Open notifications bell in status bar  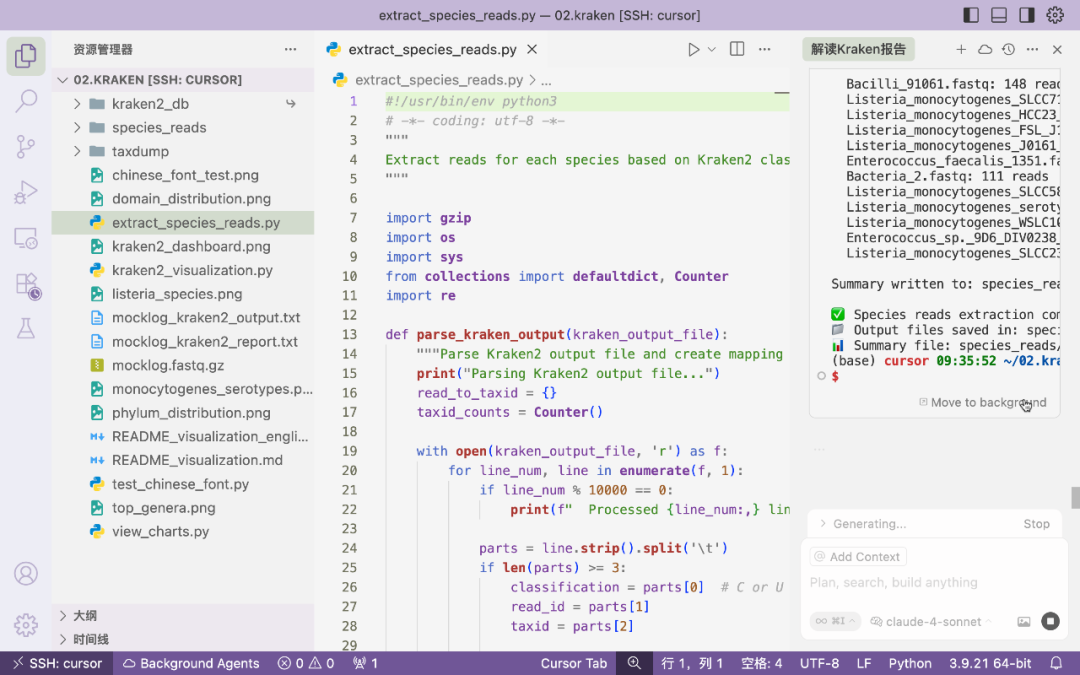click(x=1056, y=663)
